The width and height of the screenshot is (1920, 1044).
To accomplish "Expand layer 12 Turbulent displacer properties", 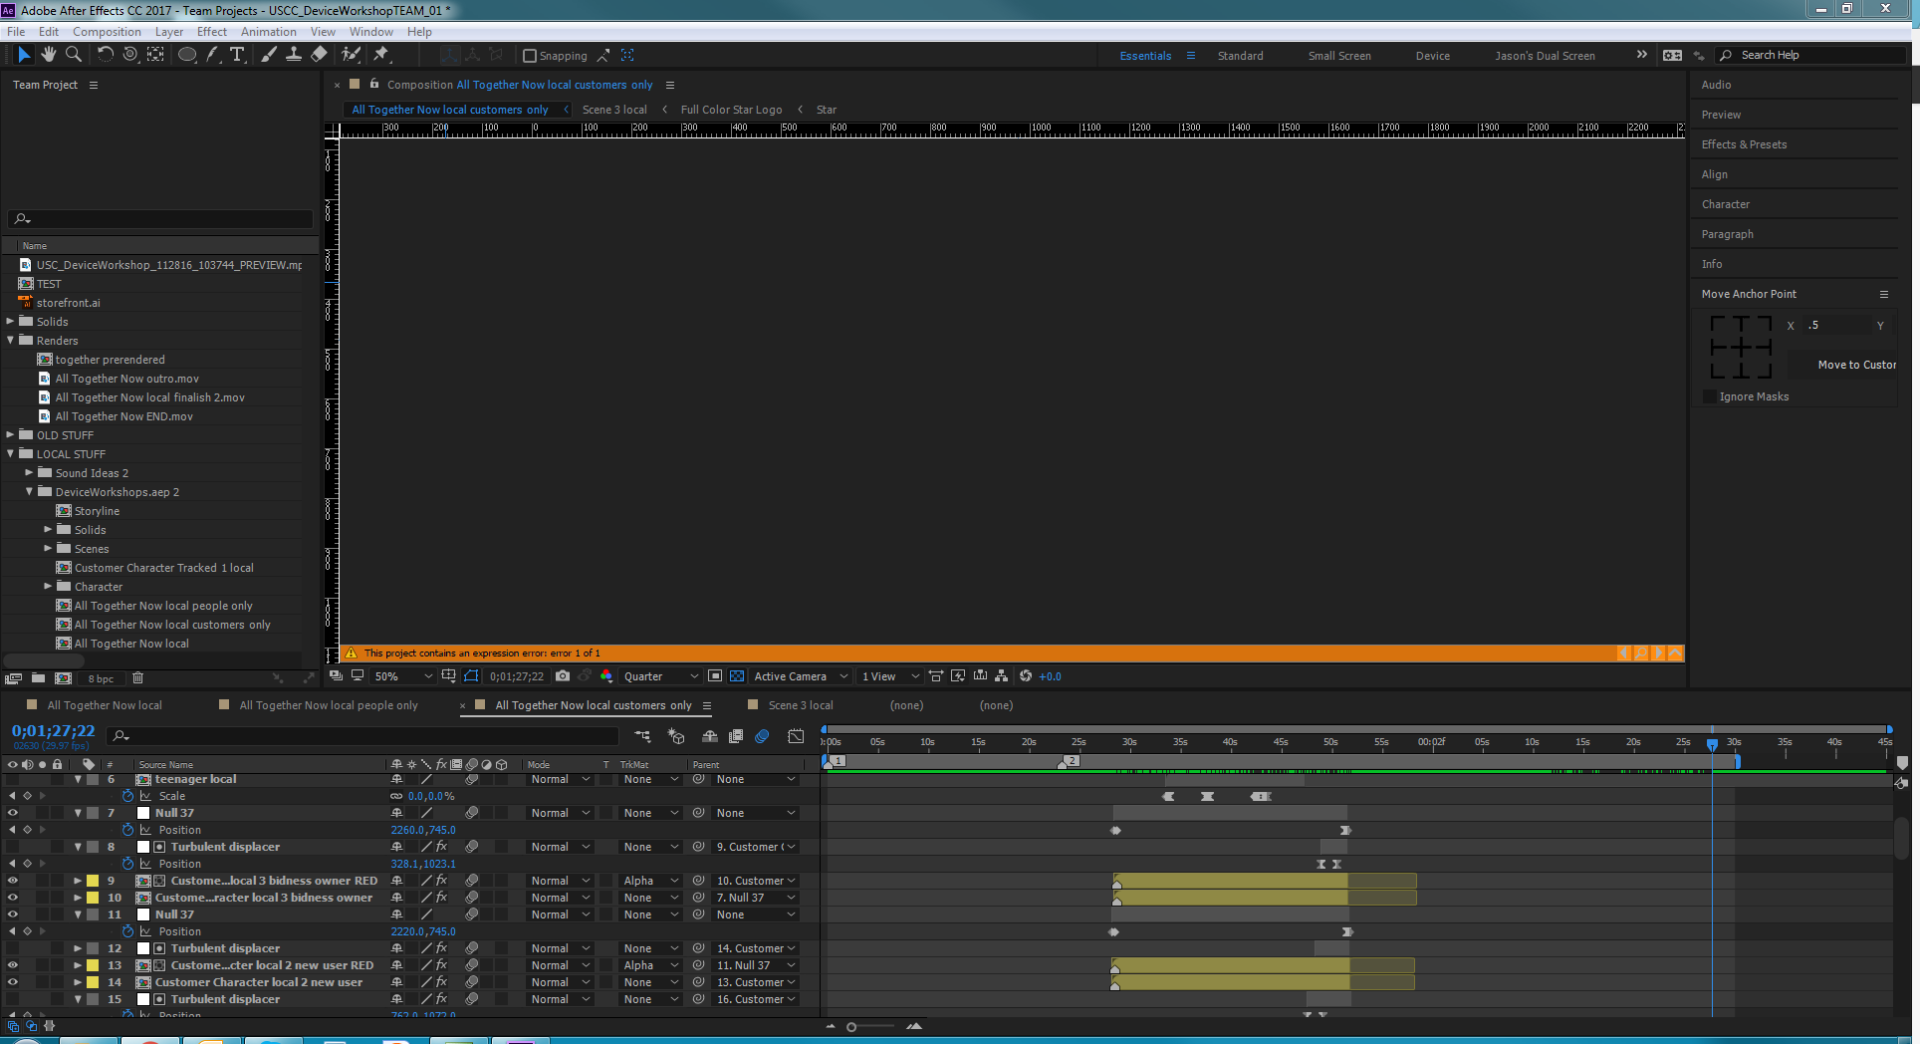I will click(x=77, y=949).
